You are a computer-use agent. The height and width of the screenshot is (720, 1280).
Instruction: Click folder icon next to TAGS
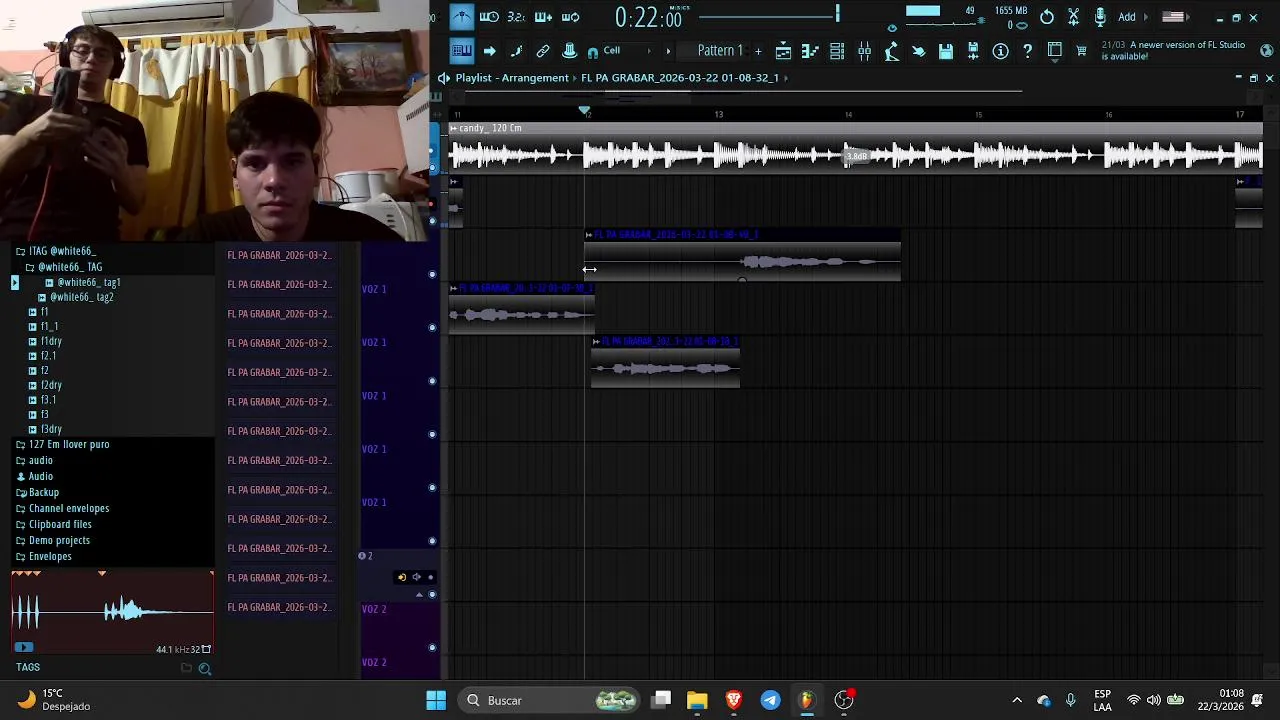[186, 668]
